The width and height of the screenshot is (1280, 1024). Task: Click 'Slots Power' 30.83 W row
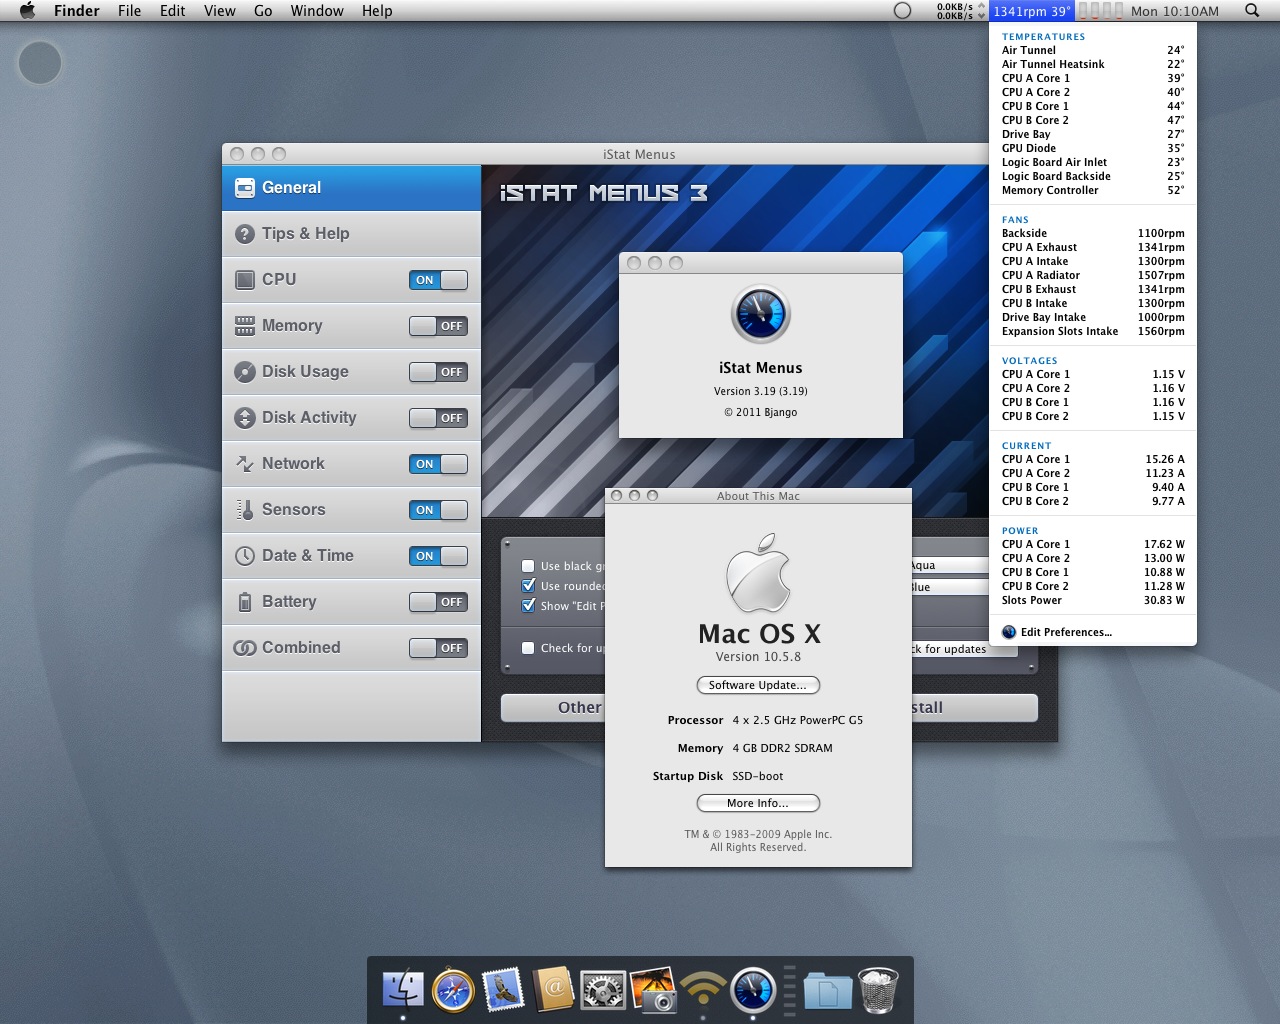point(1093,600)
